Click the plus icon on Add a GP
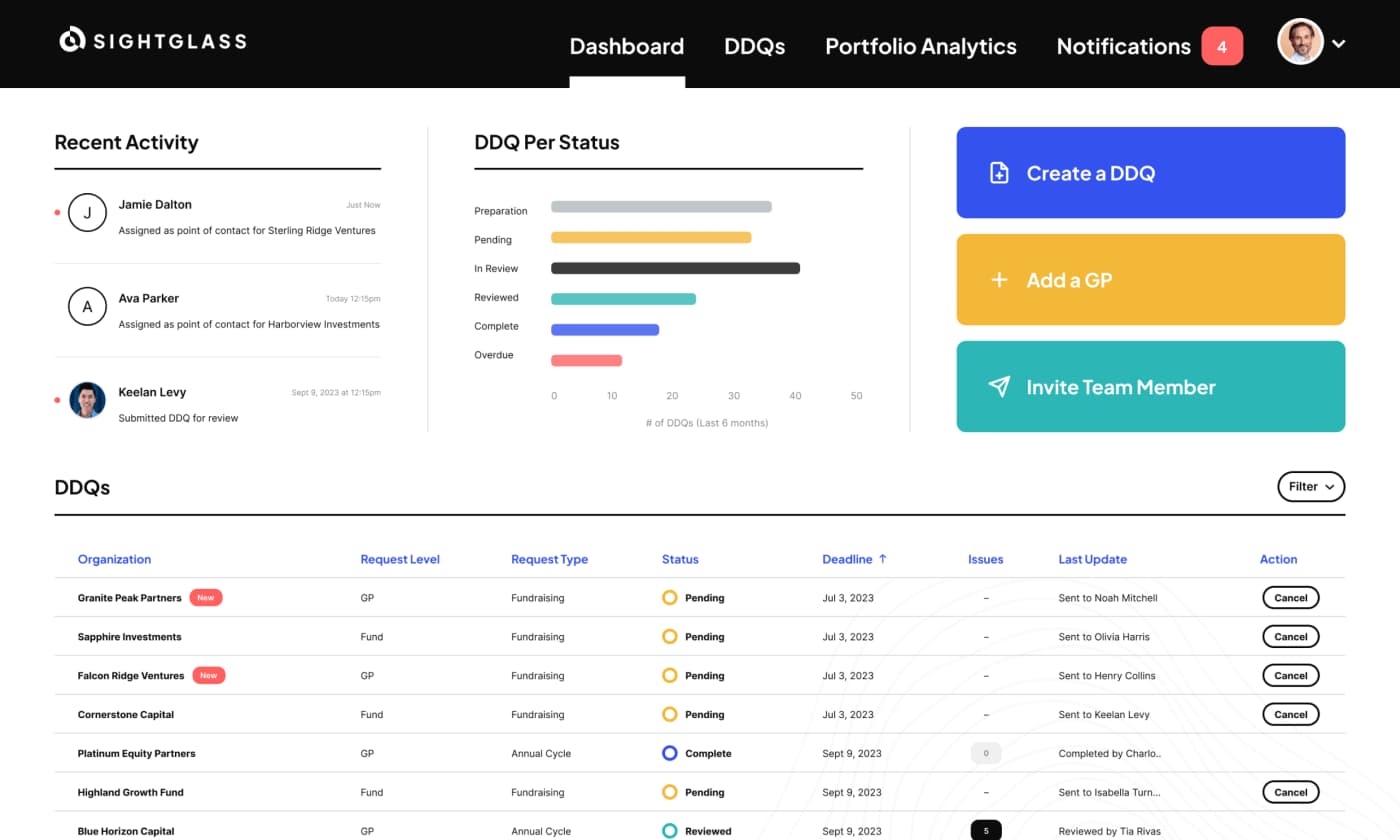The height and width of the screenshot is (840, 1400). pyautogui.click(x=999, y=280)
